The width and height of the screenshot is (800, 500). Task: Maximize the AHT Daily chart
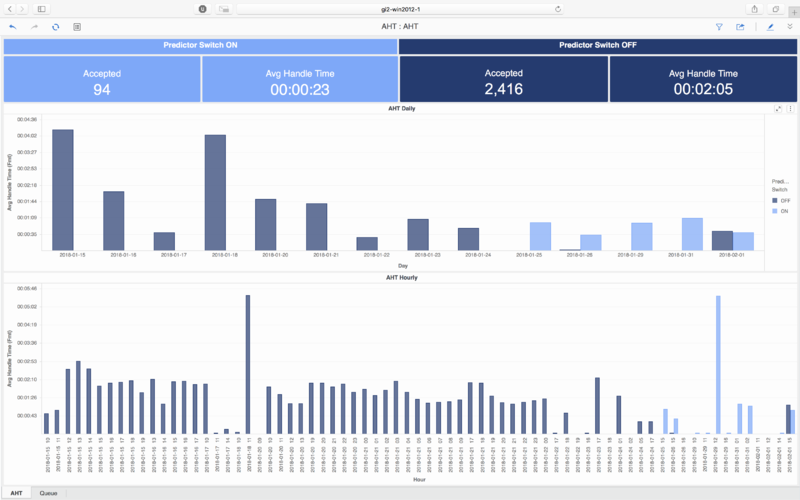[779, 108]
